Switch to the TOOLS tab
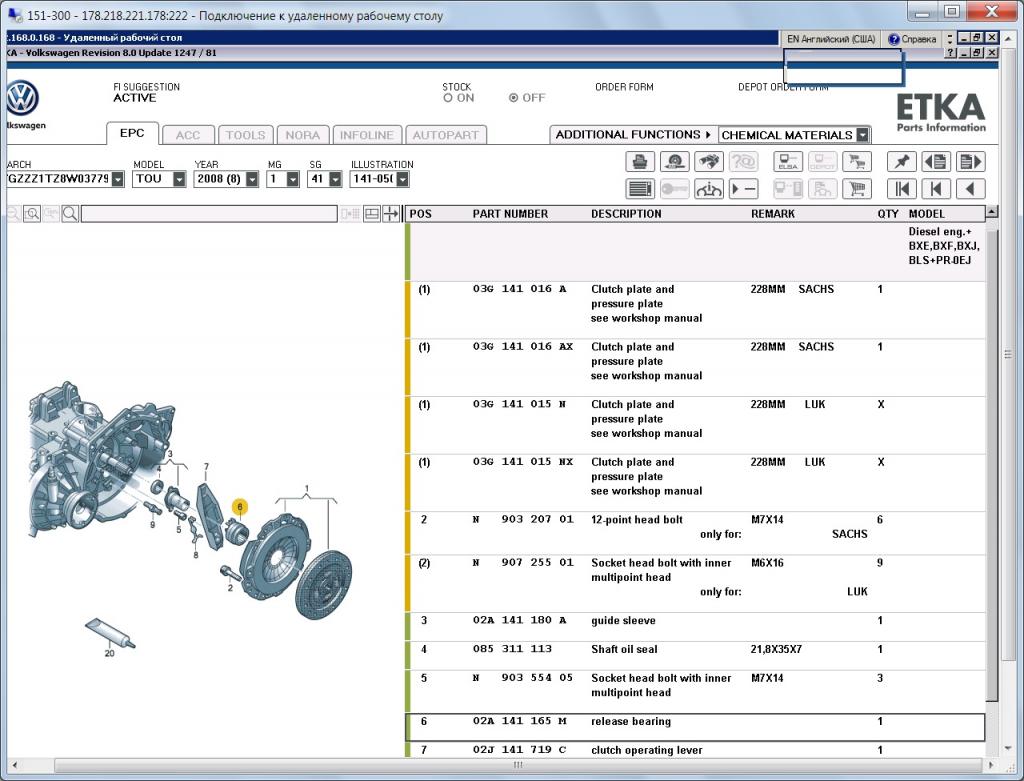The width and height of the screenshot is (1024, 781). [246, 135]
